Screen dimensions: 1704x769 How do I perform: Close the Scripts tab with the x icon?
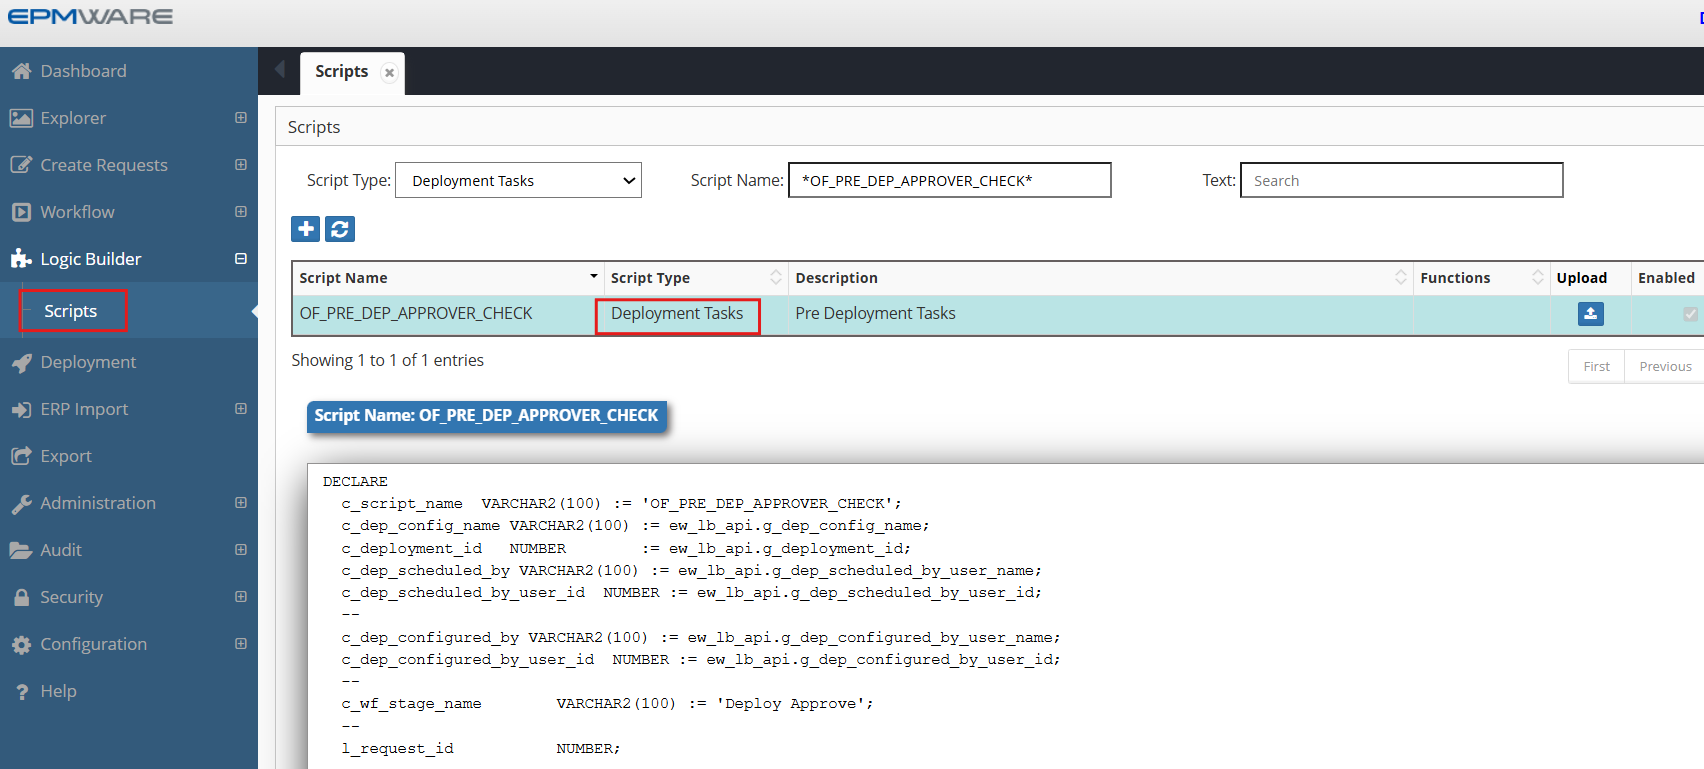[x=389, y=73]
